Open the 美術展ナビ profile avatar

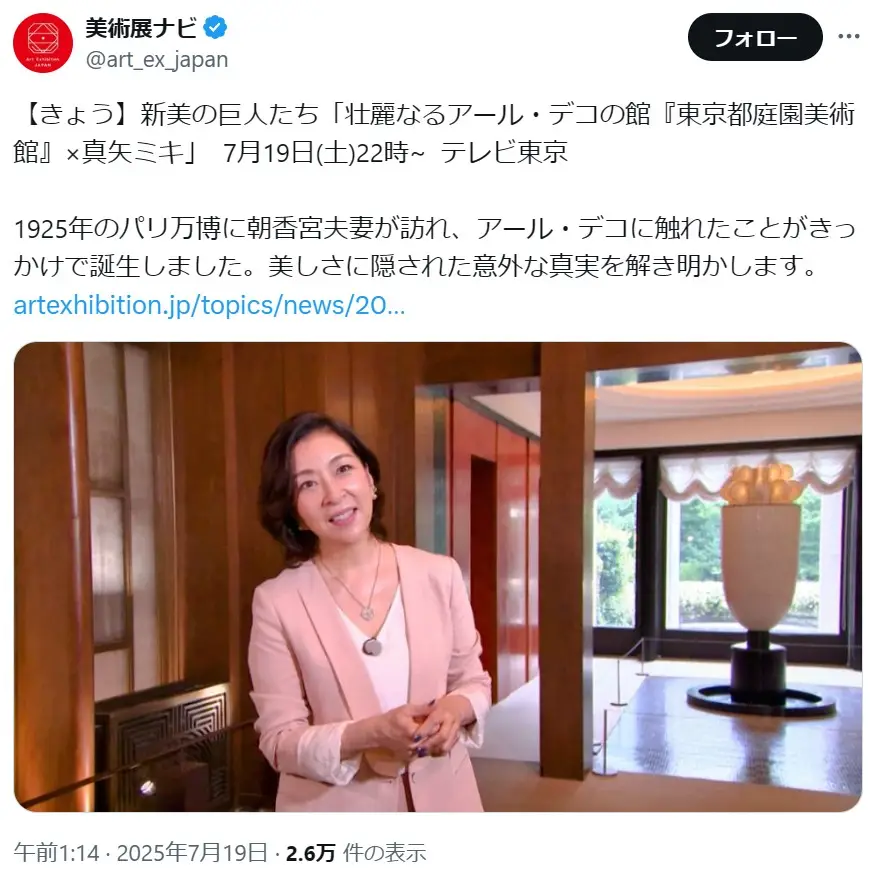point(43,43)
